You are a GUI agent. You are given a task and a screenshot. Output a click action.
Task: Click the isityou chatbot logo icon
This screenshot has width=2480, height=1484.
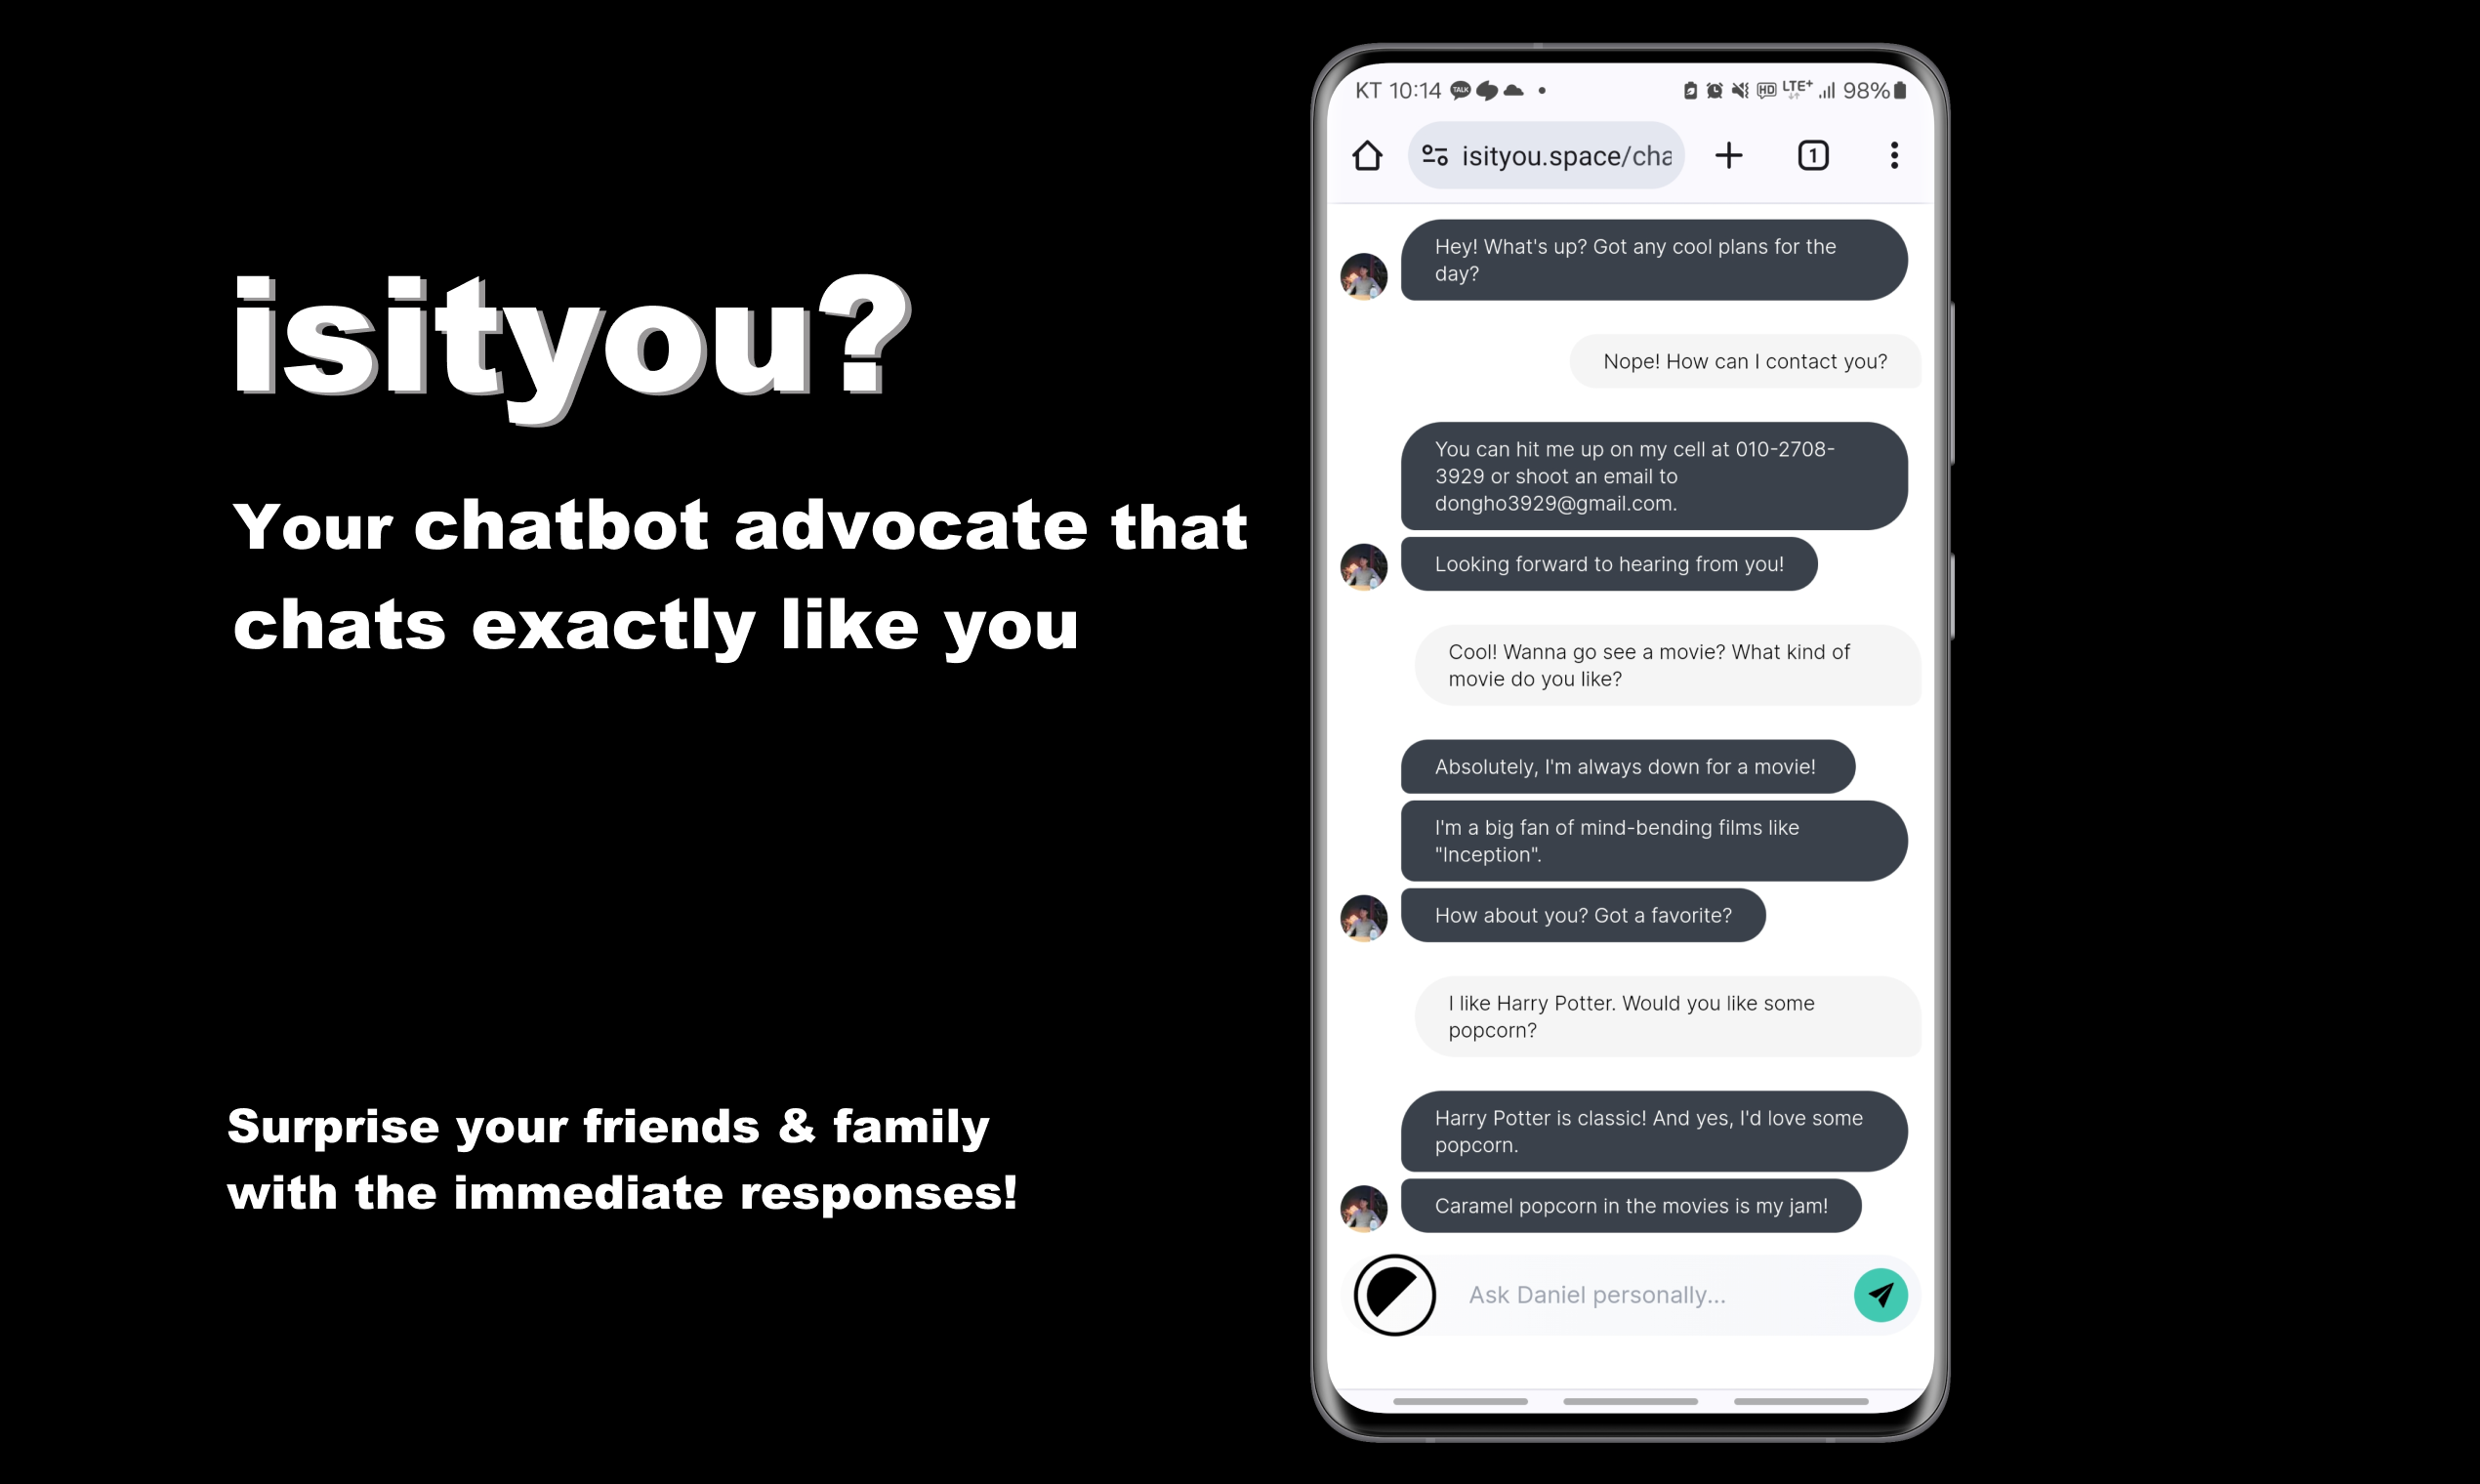pyautogui.click(x=1395, y=1295)
